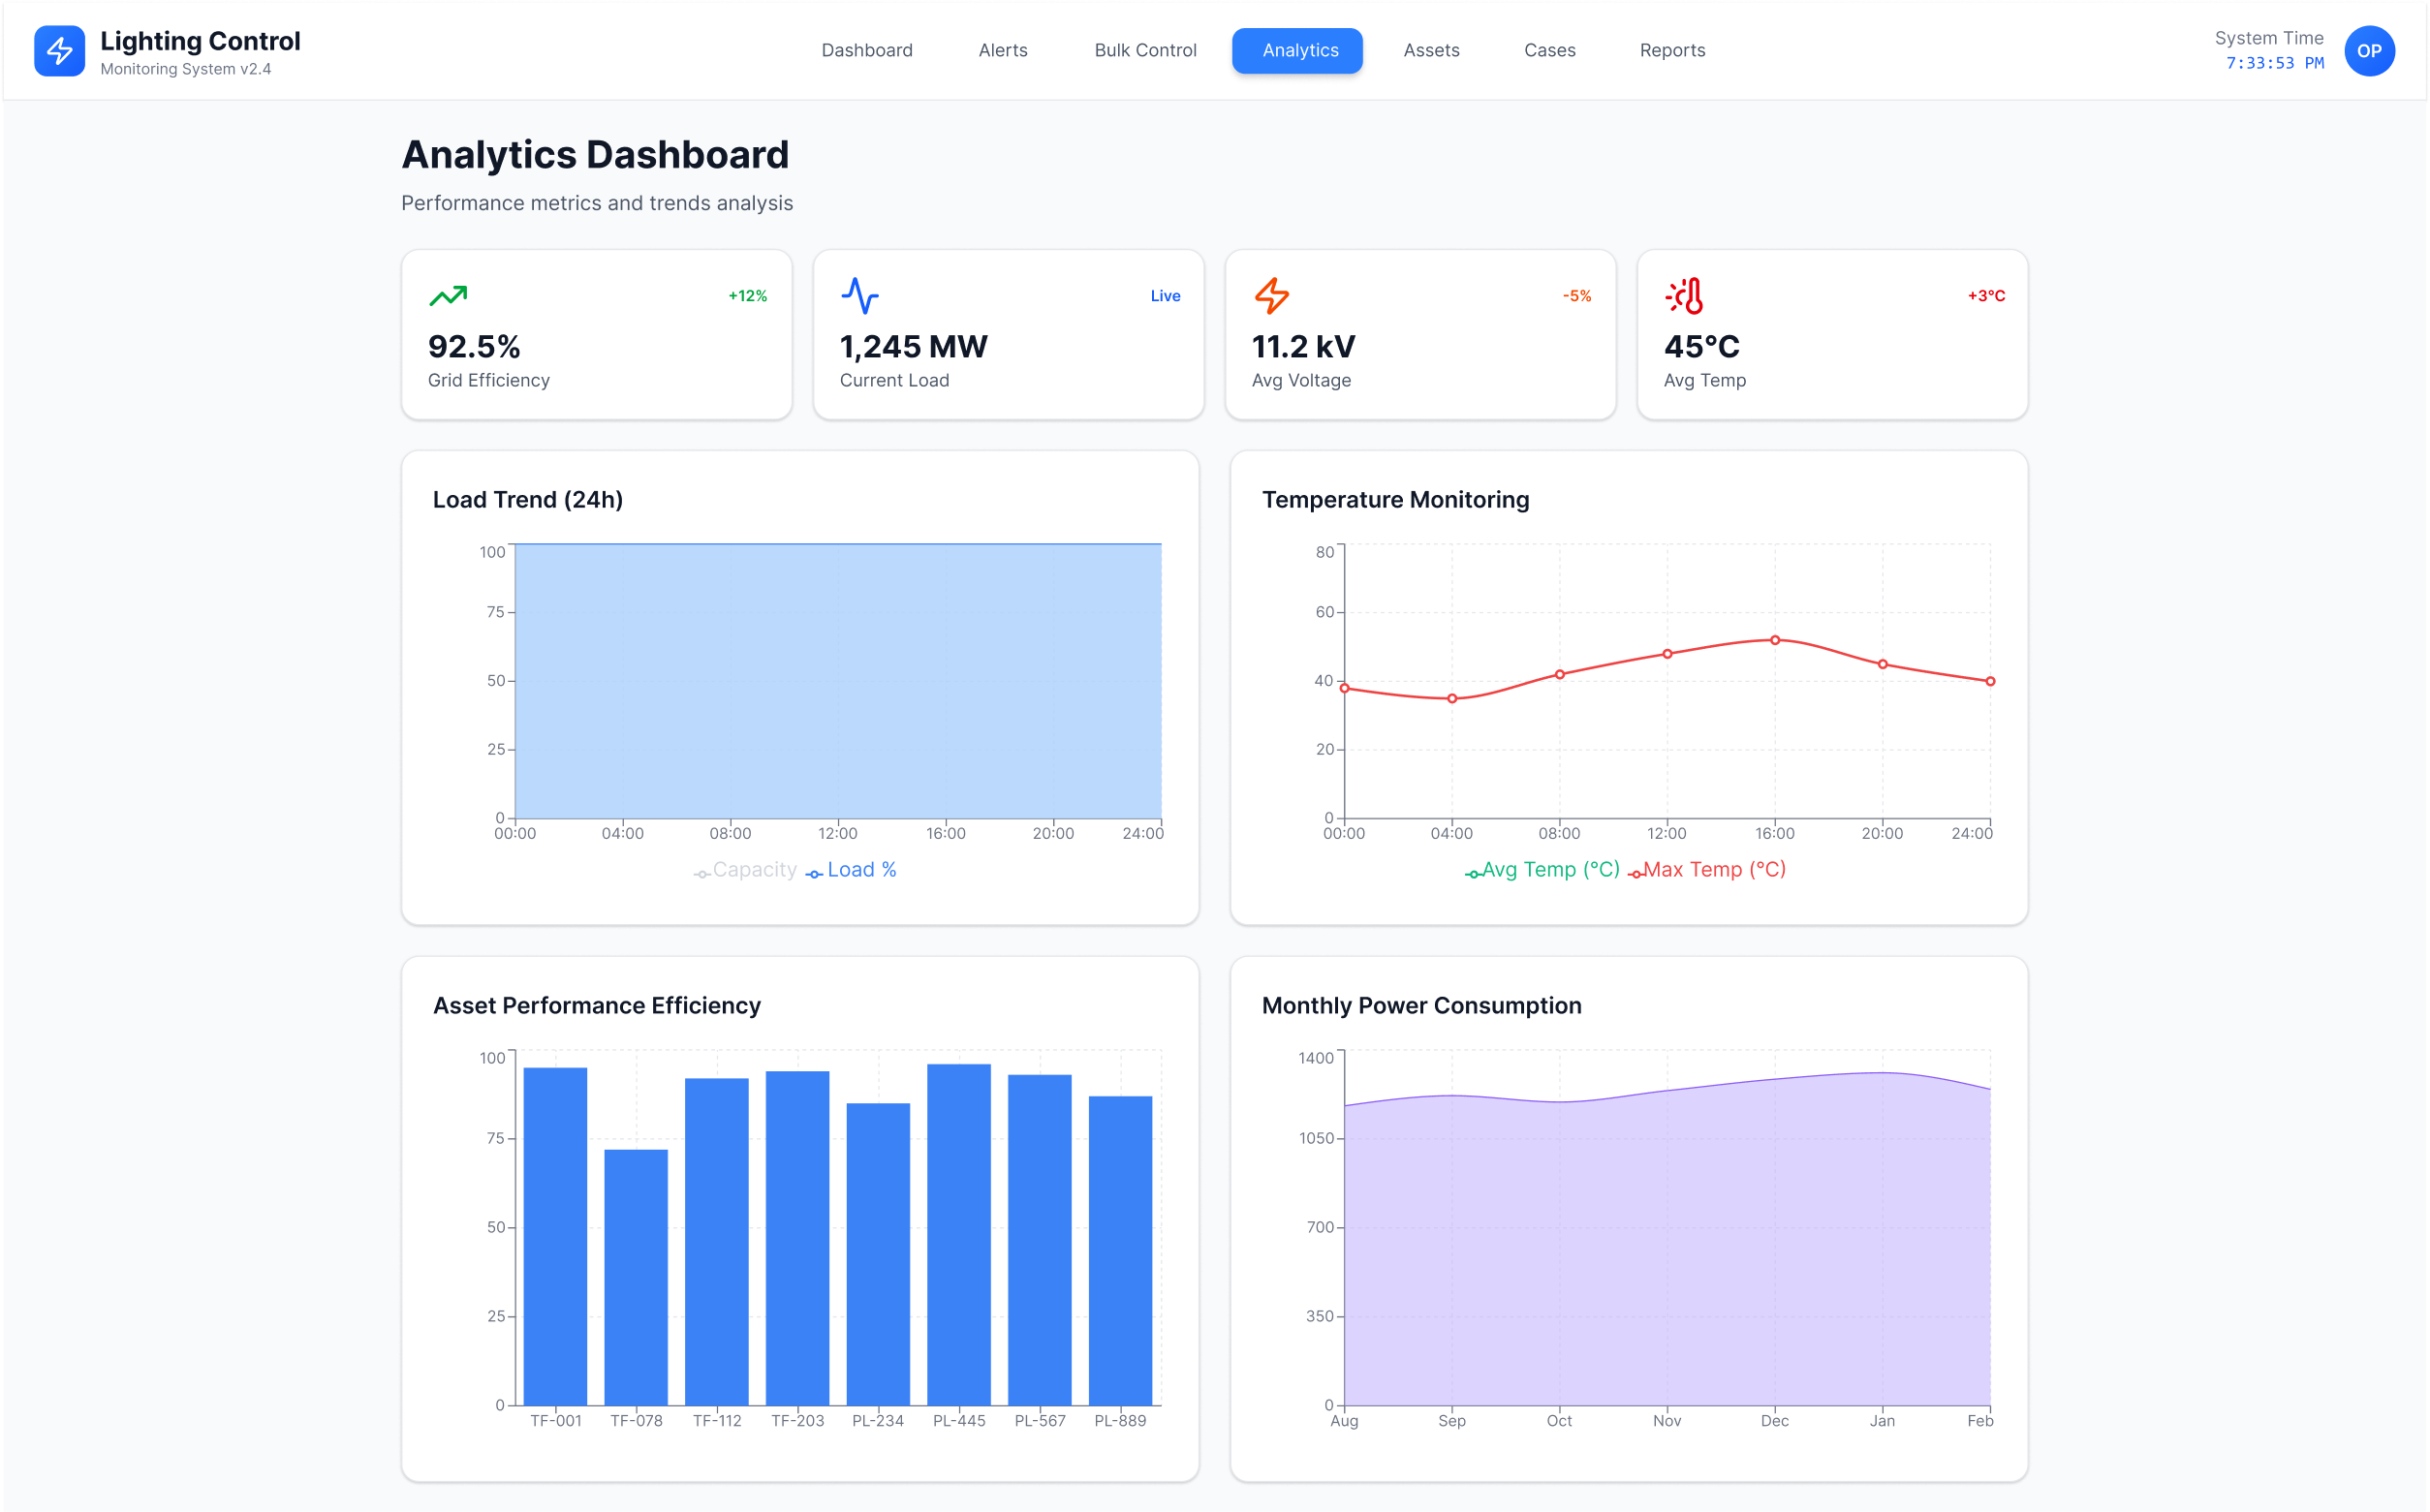The width and height of the screenshot is (2430, 1512).
Task: Click the blue Current Load pulse icon
Action: (x=859, y=295)
